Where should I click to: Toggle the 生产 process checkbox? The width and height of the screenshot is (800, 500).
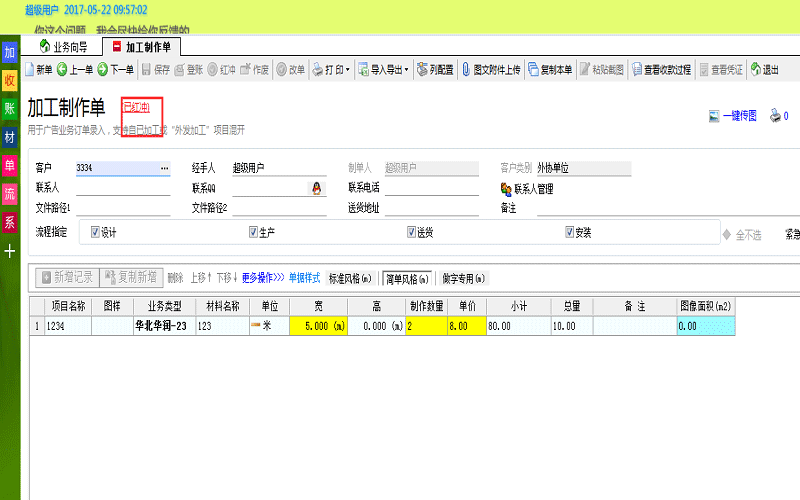point(254,232)
